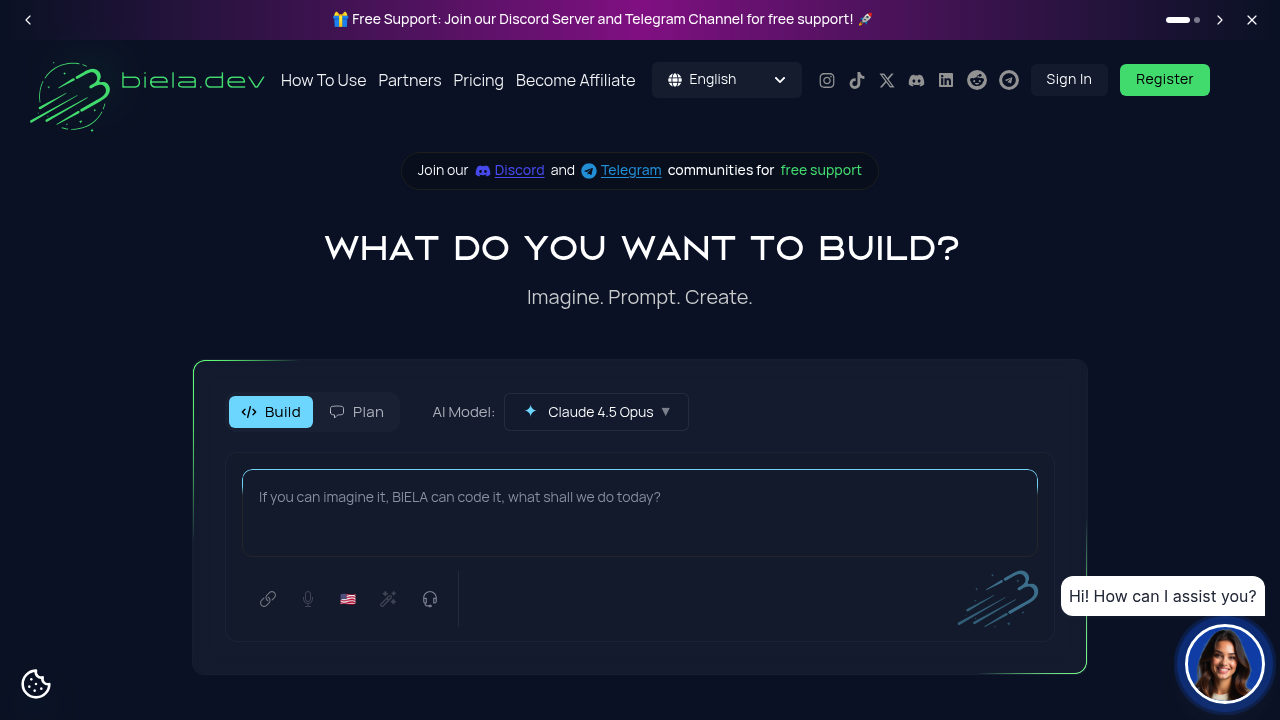Switch to Build mode
Viewport: 1280px width, 720px height.
pos(271,411)
